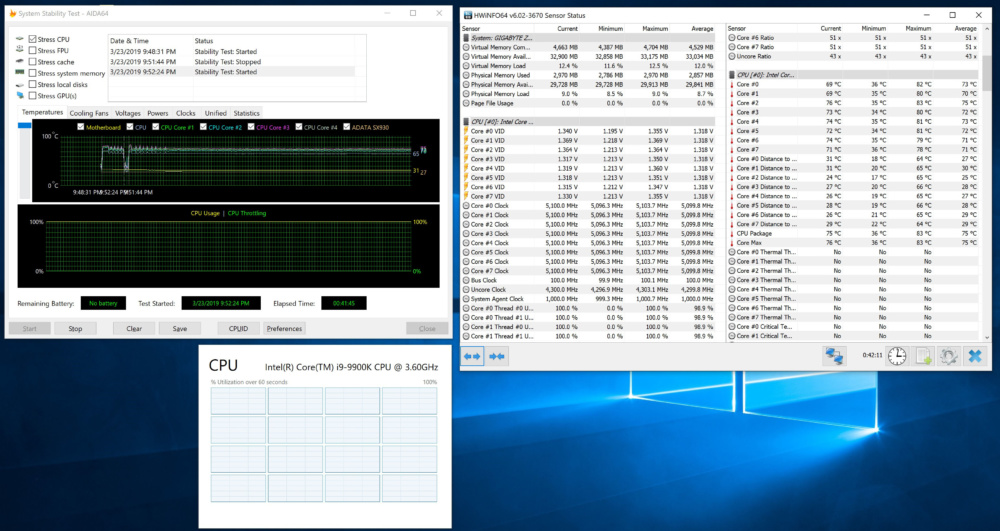This screenshot has width=1000, height=531.
Task: Toggle the ADATA SX930 graph checkbox
Action: click(346, 127)
